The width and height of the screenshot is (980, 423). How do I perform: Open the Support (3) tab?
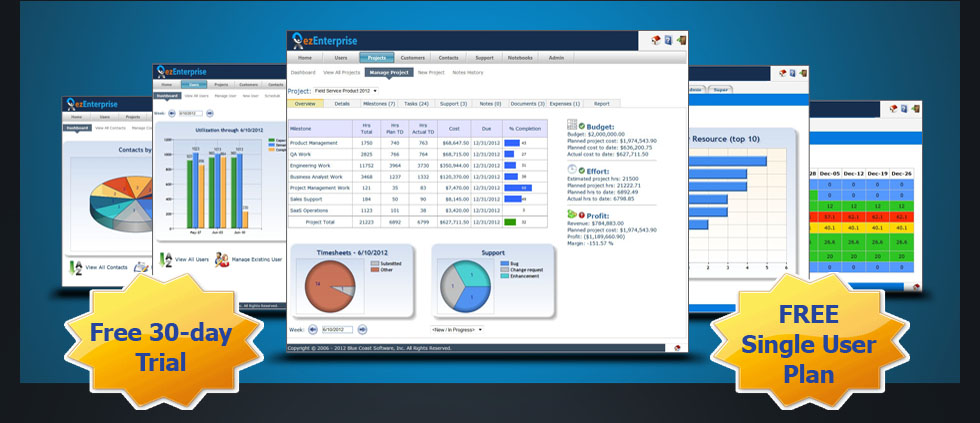453,104
